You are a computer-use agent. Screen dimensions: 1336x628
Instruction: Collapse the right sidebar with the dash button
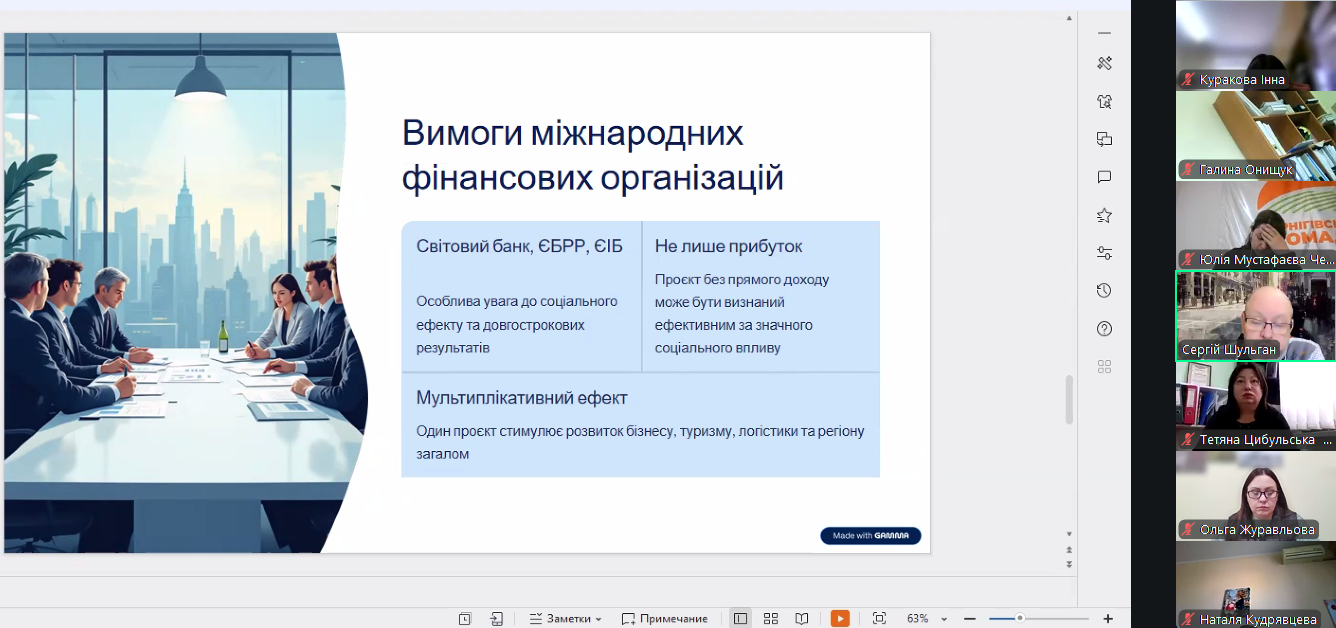click(x=1104, y=32)
